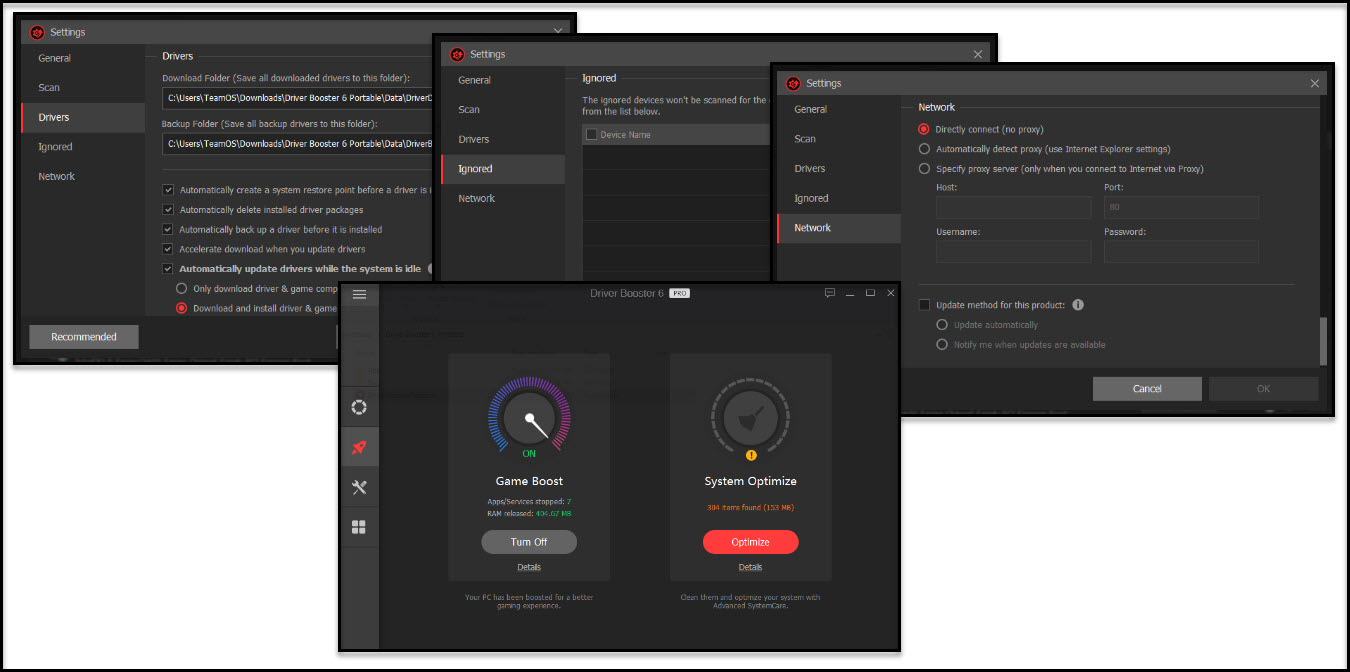
Task: Enable Update method for this product checkbox
Action: pyautogui.click(x=924, y=305)
